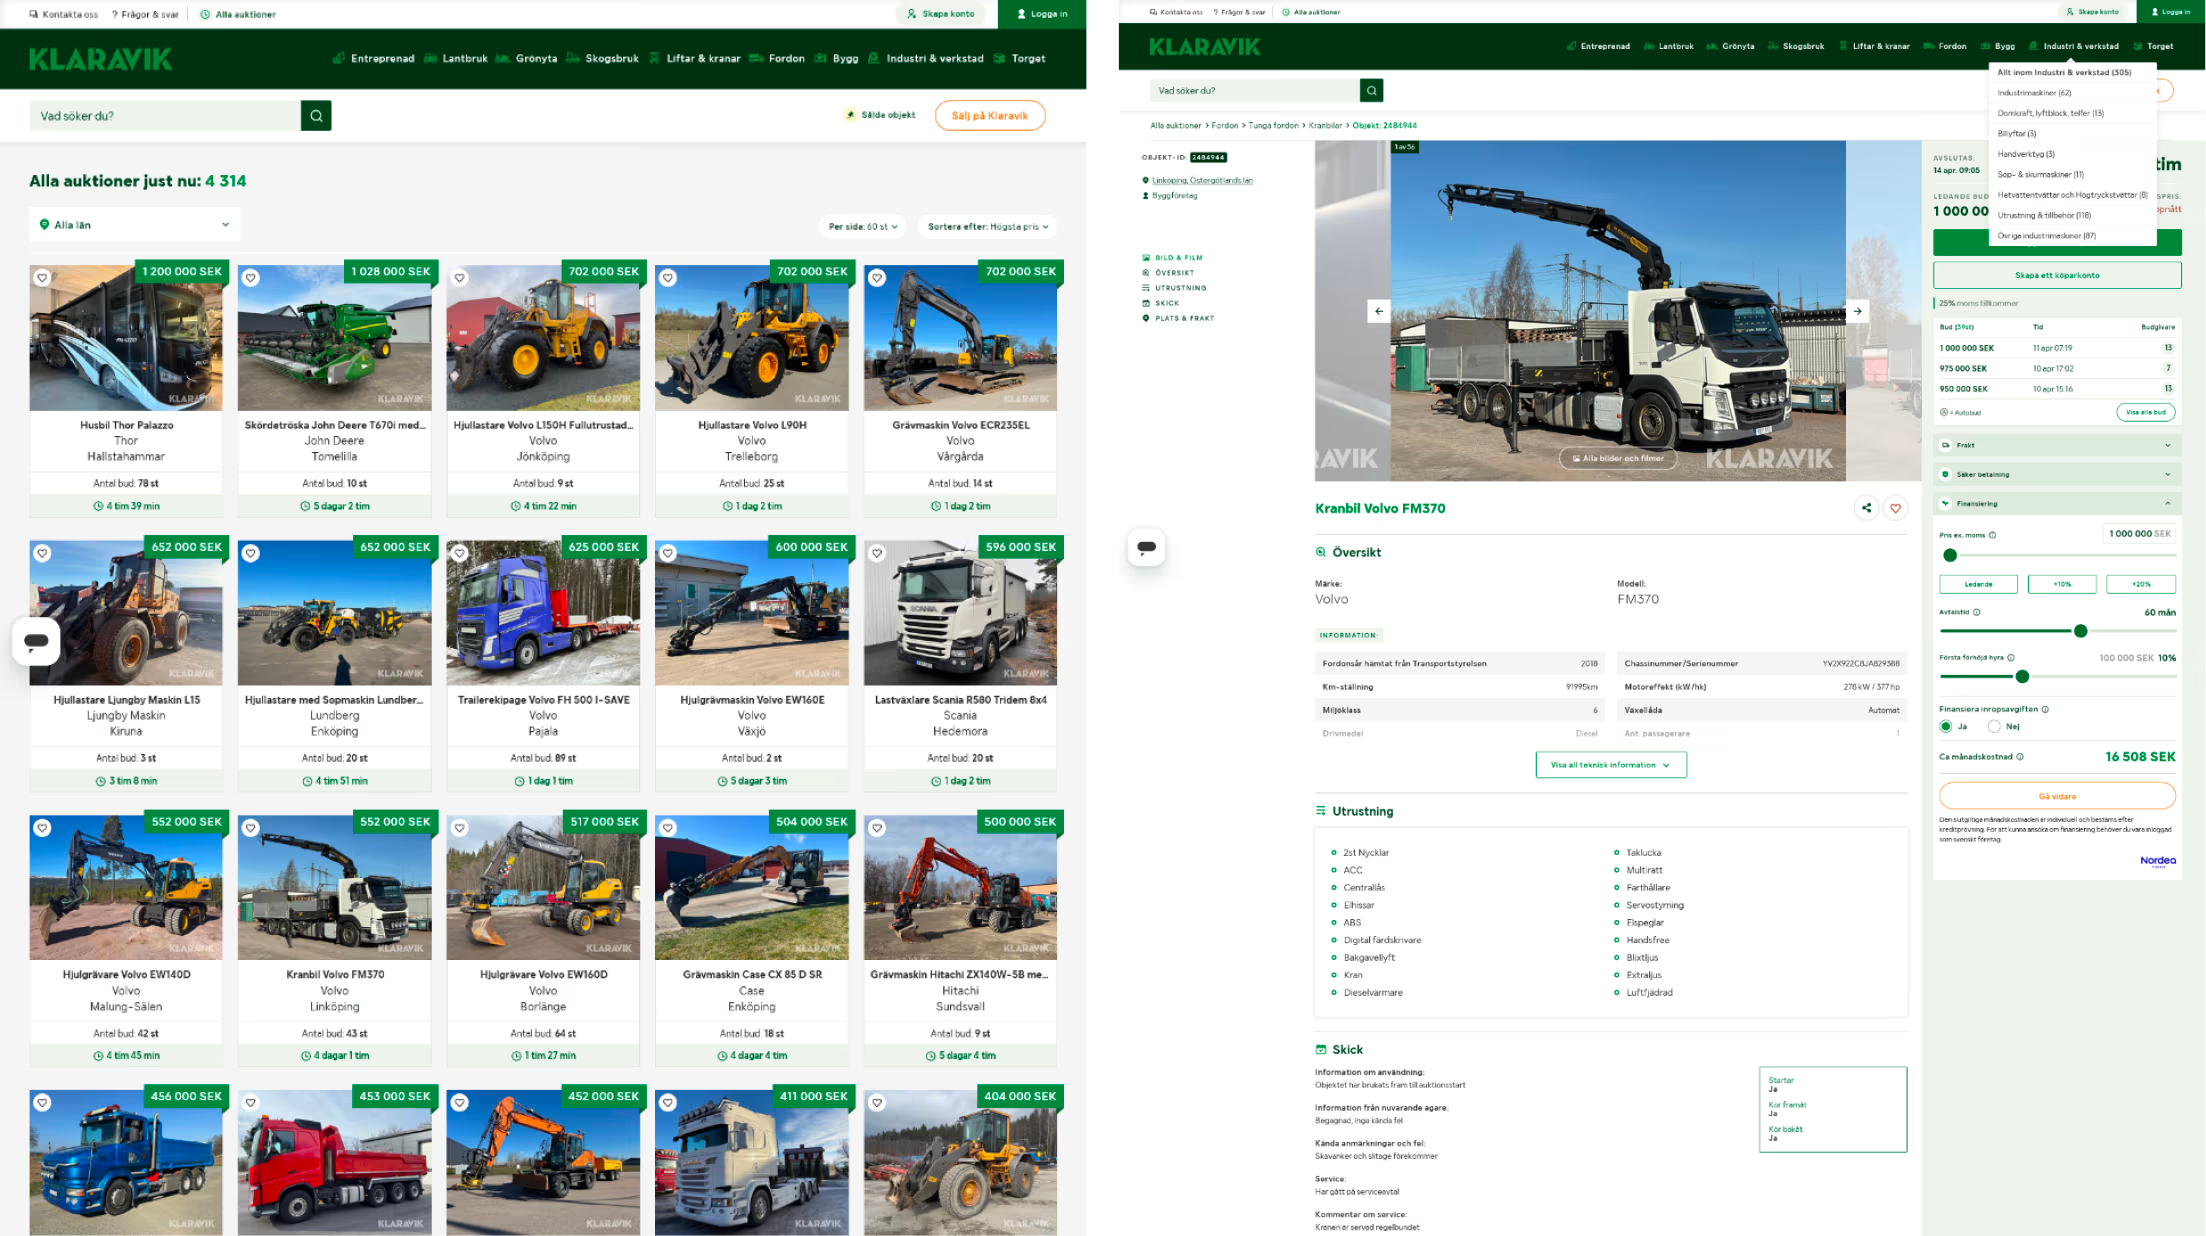Image resolution: width=2206 pixels, height=1236 pixels.
Task: Toggle favorite heart on Husbil Thor Palazzo card
Action: pos(42,278)
